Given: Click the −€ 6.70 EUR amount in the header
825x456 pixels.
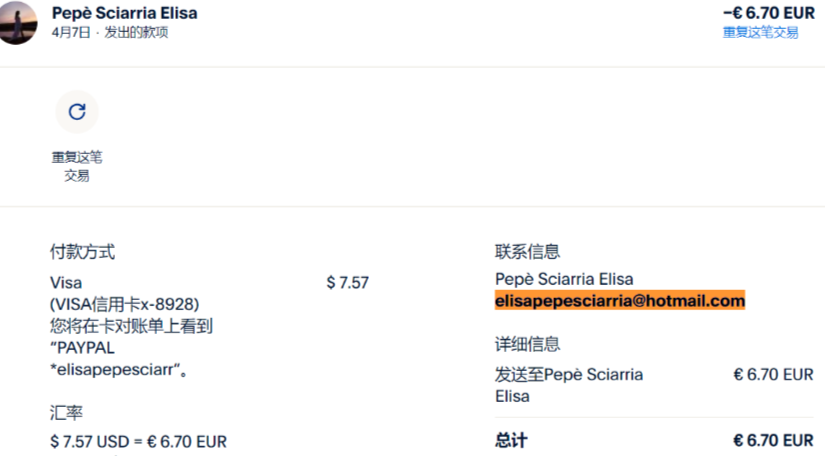Looking at the screenshot, I should (x=768, y=13).
